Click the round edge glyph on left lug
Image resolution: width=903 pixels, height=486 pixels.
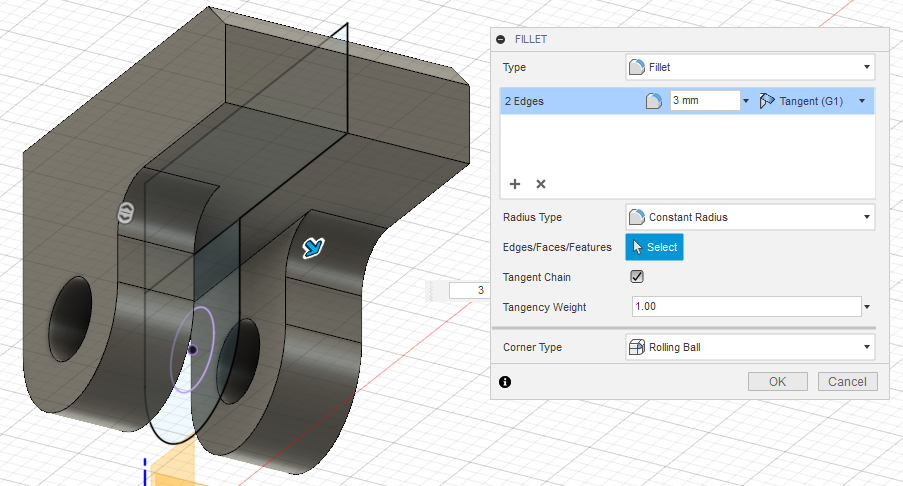pos(126,213)
